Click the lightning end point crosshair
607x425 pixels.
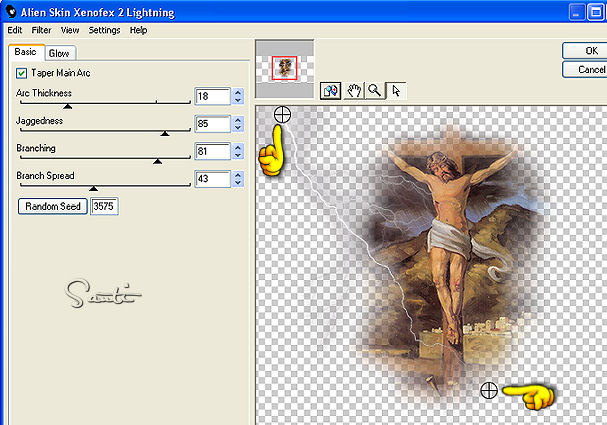[489, 390]
